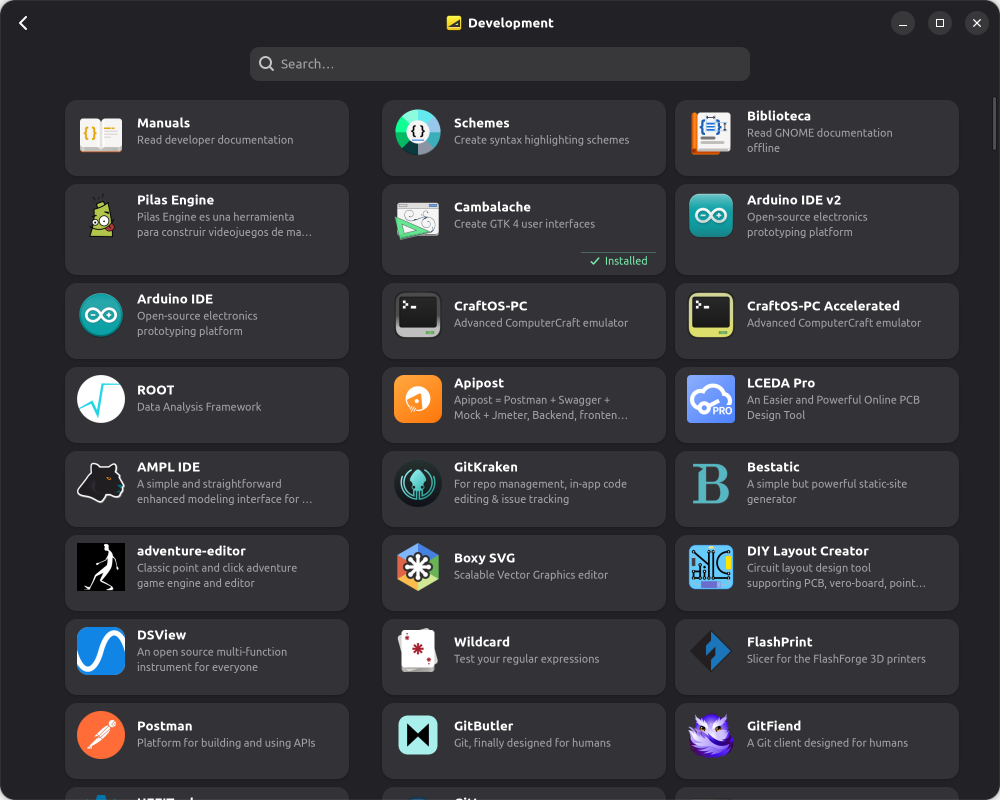1000x800 pixels.
Task: Select the GitKraken app title
Action: pos(486,467)
